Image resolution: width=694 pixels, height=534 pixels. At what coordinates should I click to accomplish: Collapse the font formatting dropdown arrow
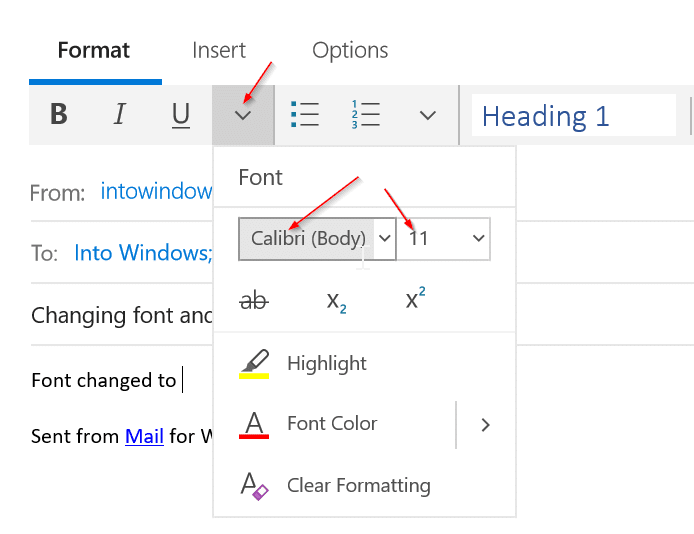(x=243, y=115)
